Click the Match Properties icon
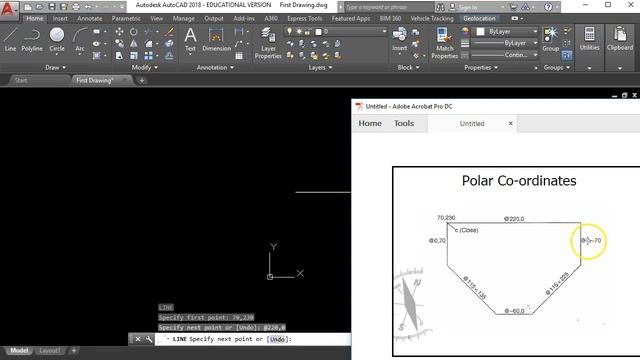640x360 pixels. 444,43
